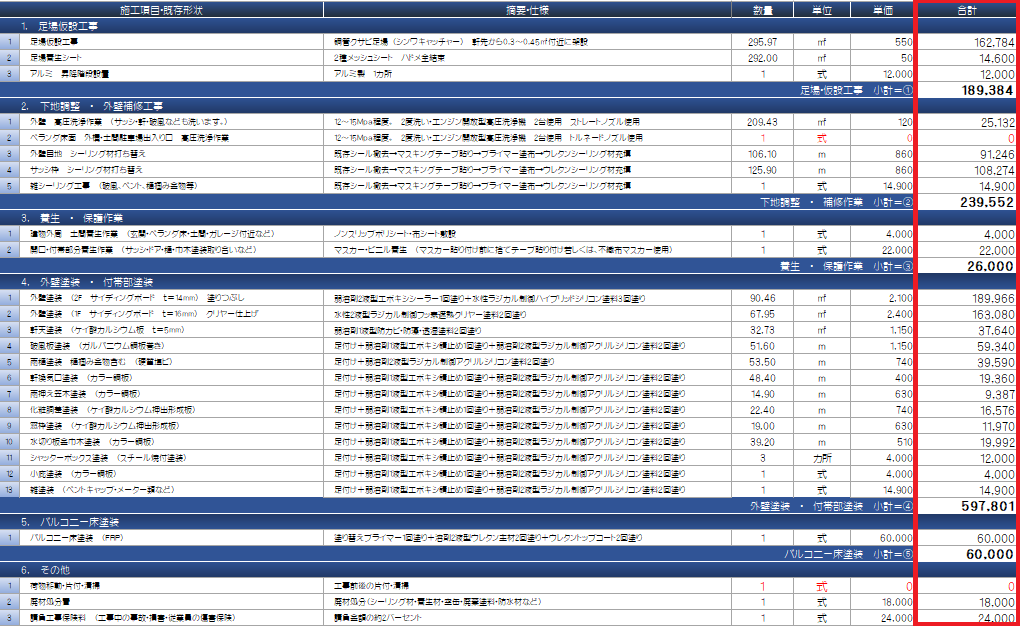Select the total cell 19,360
The image size is (1020, 626).
[x=967, y=378]
